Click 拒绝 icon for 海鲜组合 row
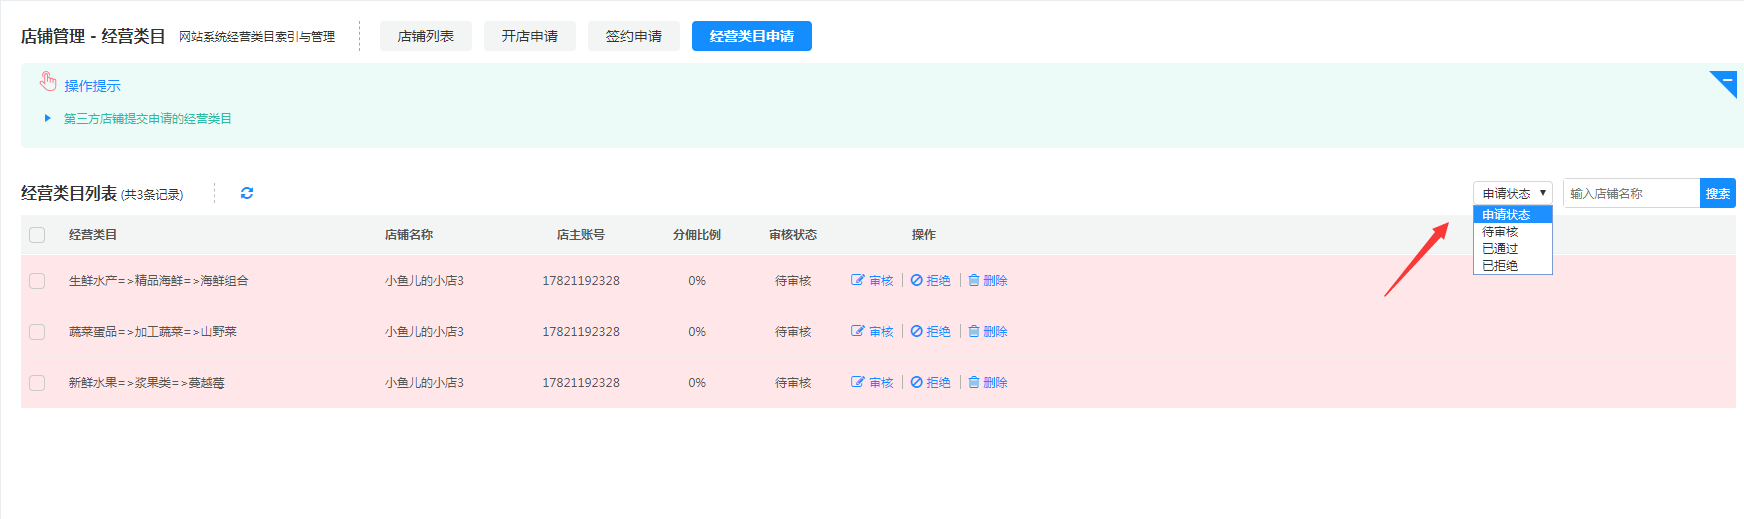 coord(916,281)
